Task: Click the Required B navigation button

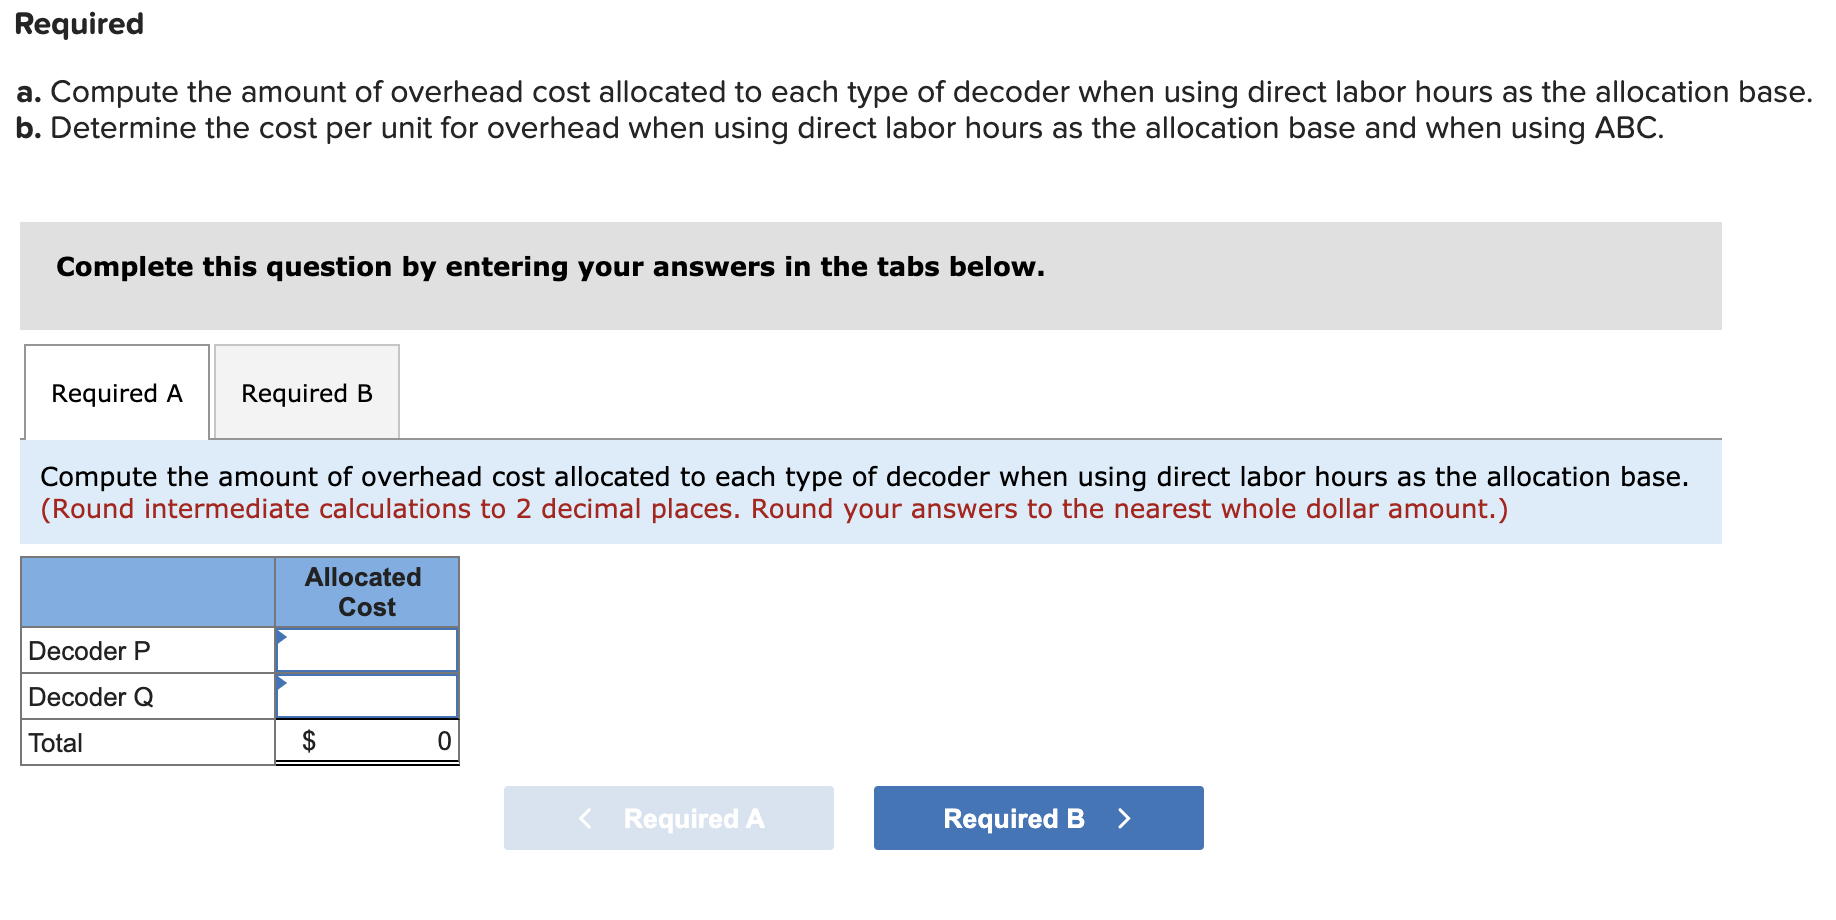Action: click(1037, 818)
